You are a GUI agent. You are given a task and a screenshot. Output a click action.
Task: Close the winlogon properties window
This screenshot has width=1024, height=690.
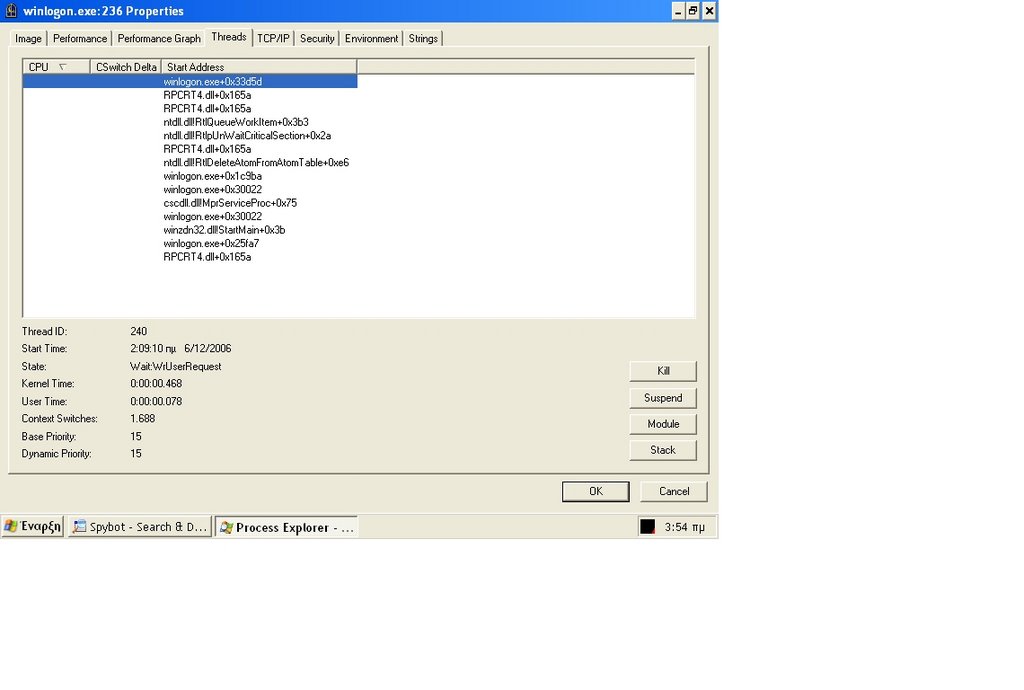click(709, 10)
